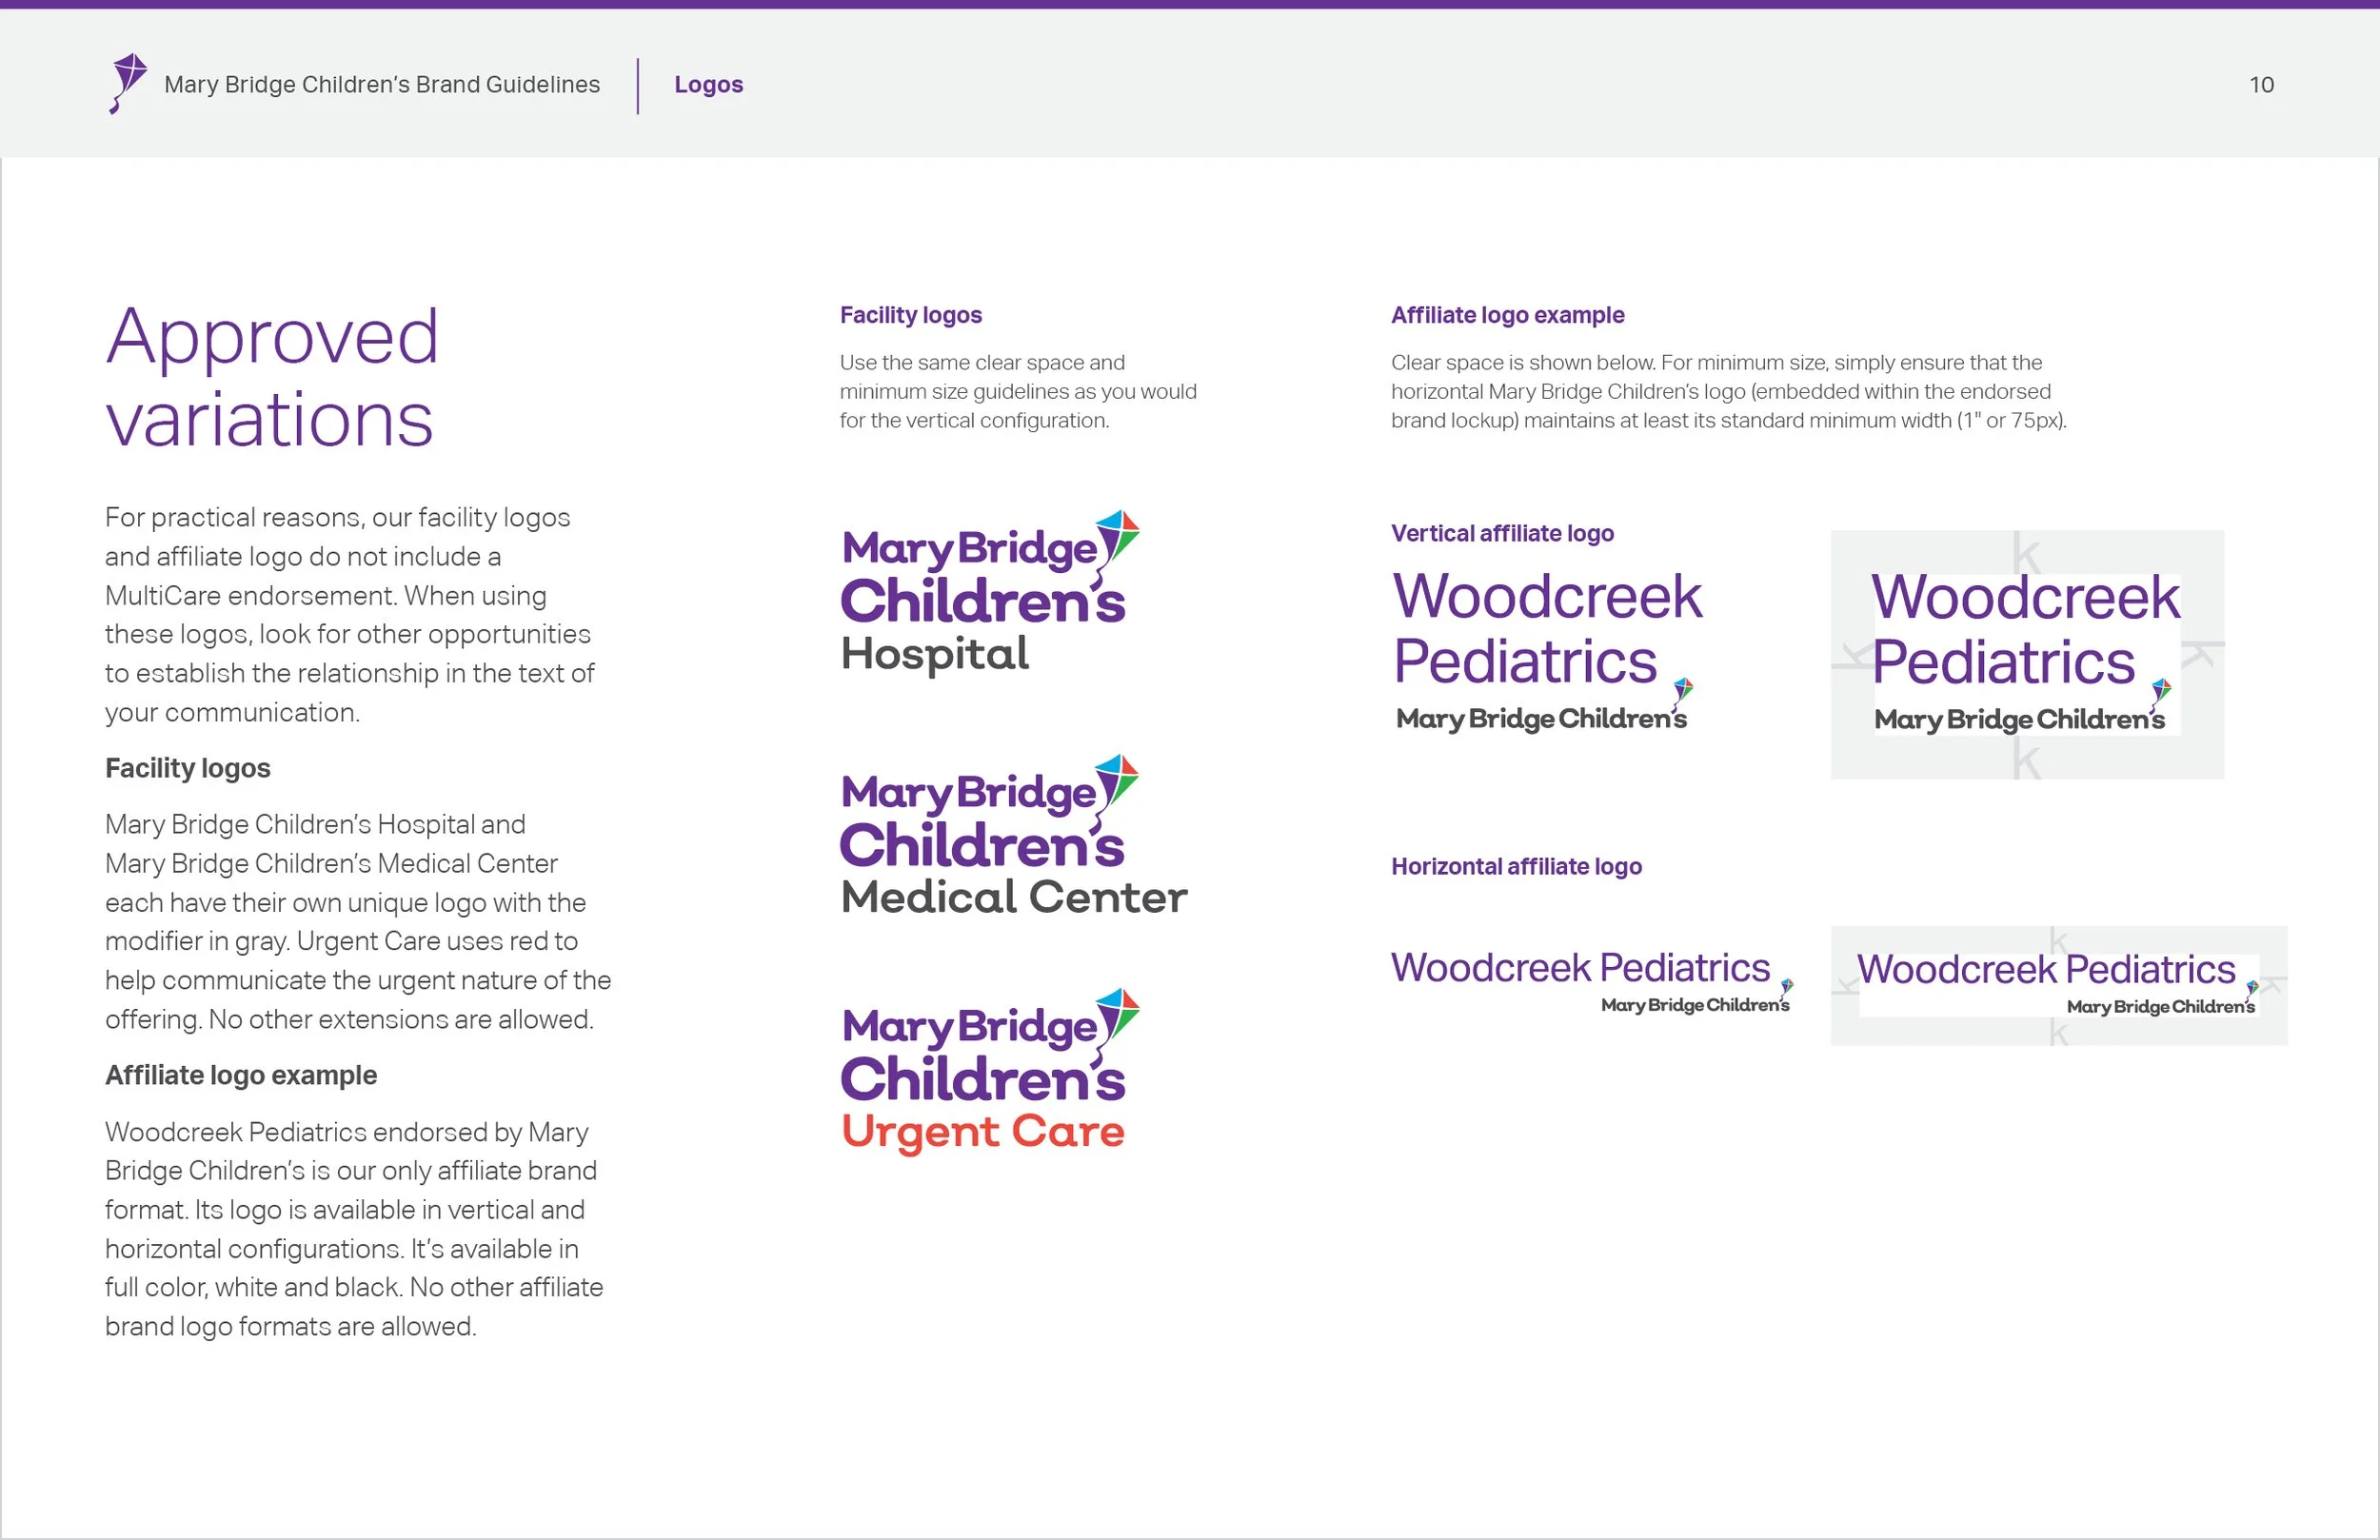Click the bold gray 'Facility logos' subheading in left column
This screenshot has width=2380, height=1540.
pyautogui.click(x=188, y=768)
